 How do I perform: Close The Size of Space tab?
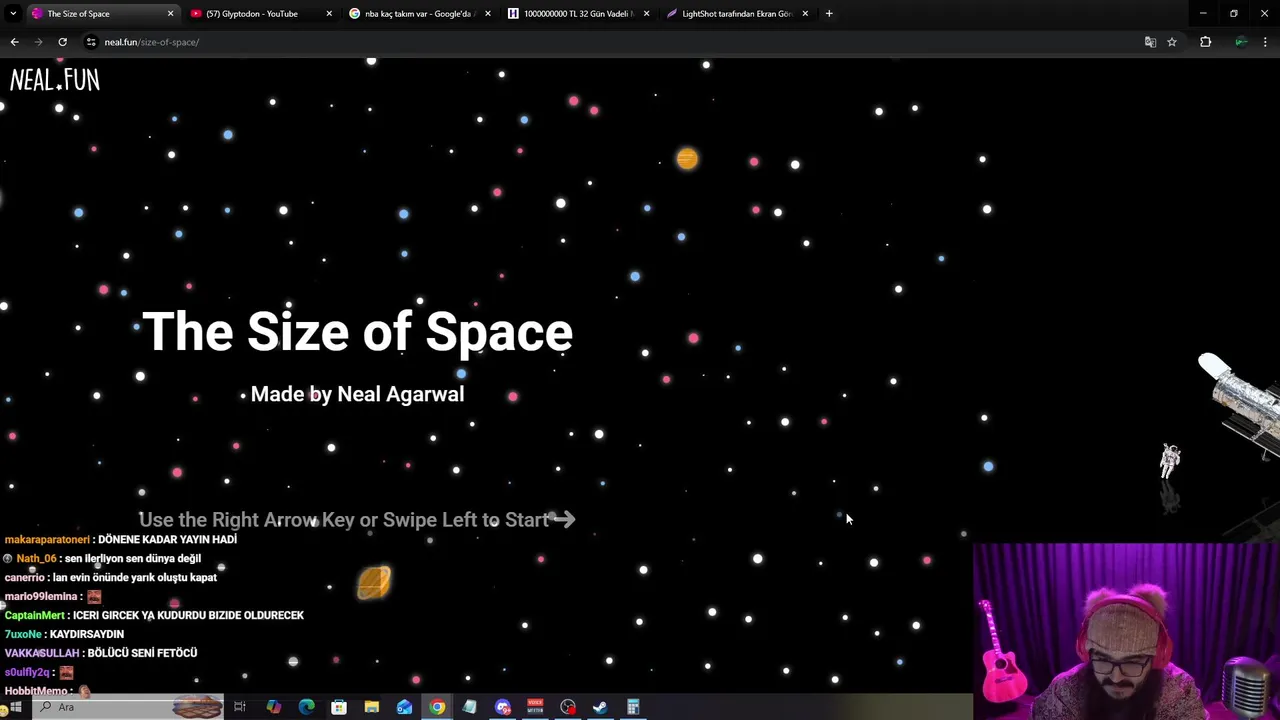click(170, 14)
